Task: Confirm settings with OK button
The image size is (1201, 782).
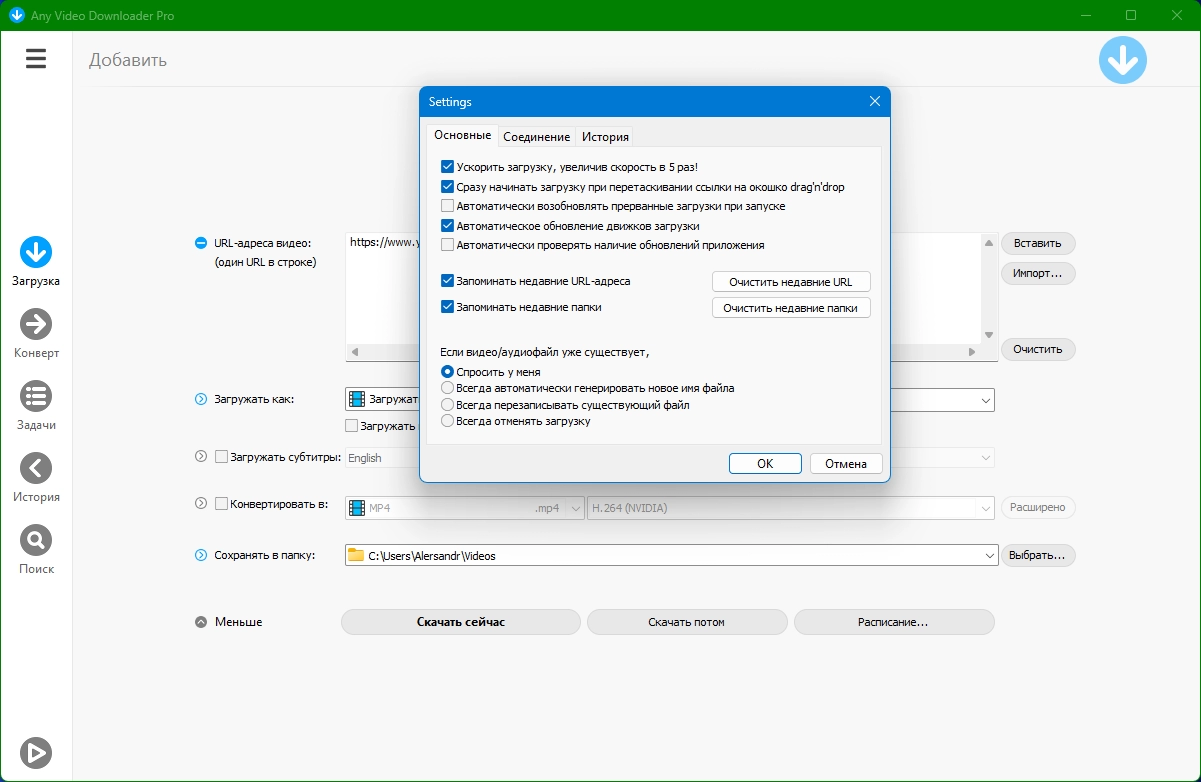Action: pos(765,463)
